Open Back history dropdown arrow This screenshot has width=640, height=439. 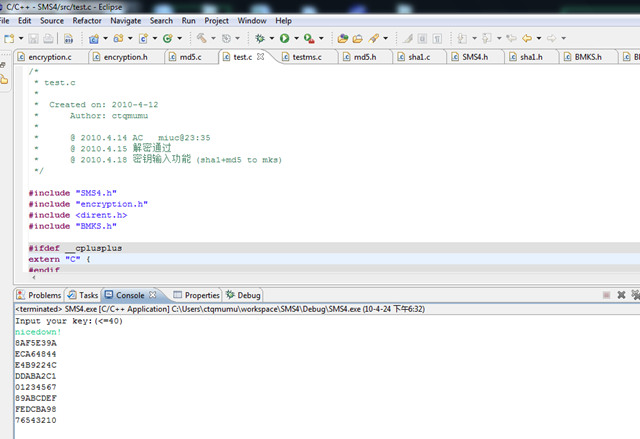coord(539,38)
